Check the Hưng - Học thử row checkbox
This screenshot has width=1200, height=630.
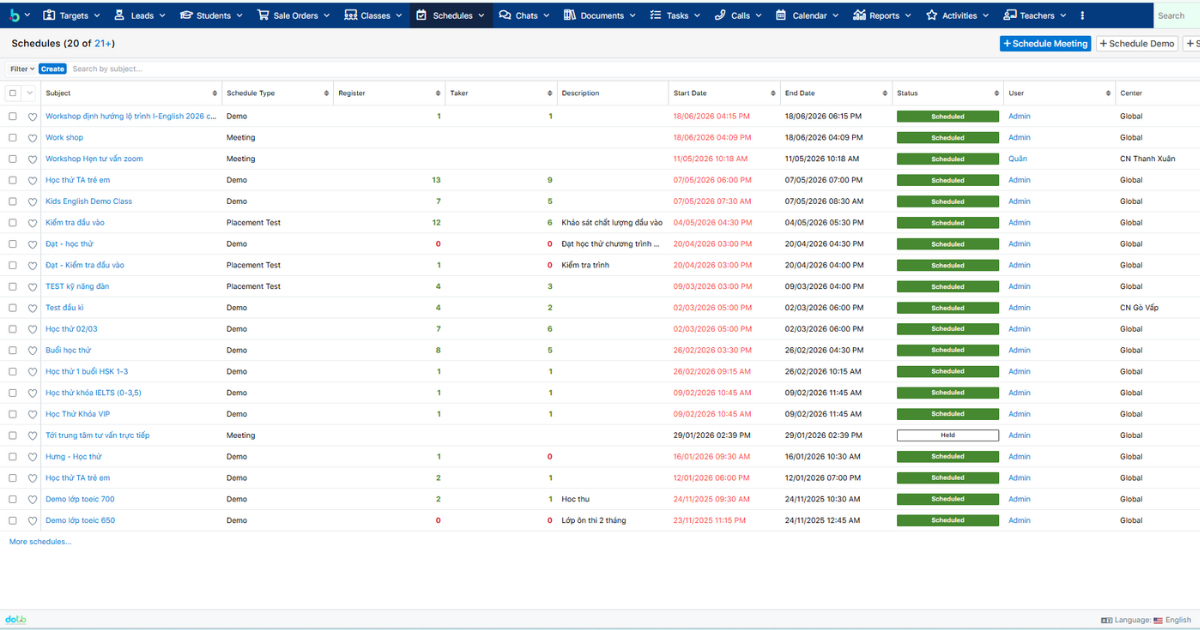click(x=13, y=457)
